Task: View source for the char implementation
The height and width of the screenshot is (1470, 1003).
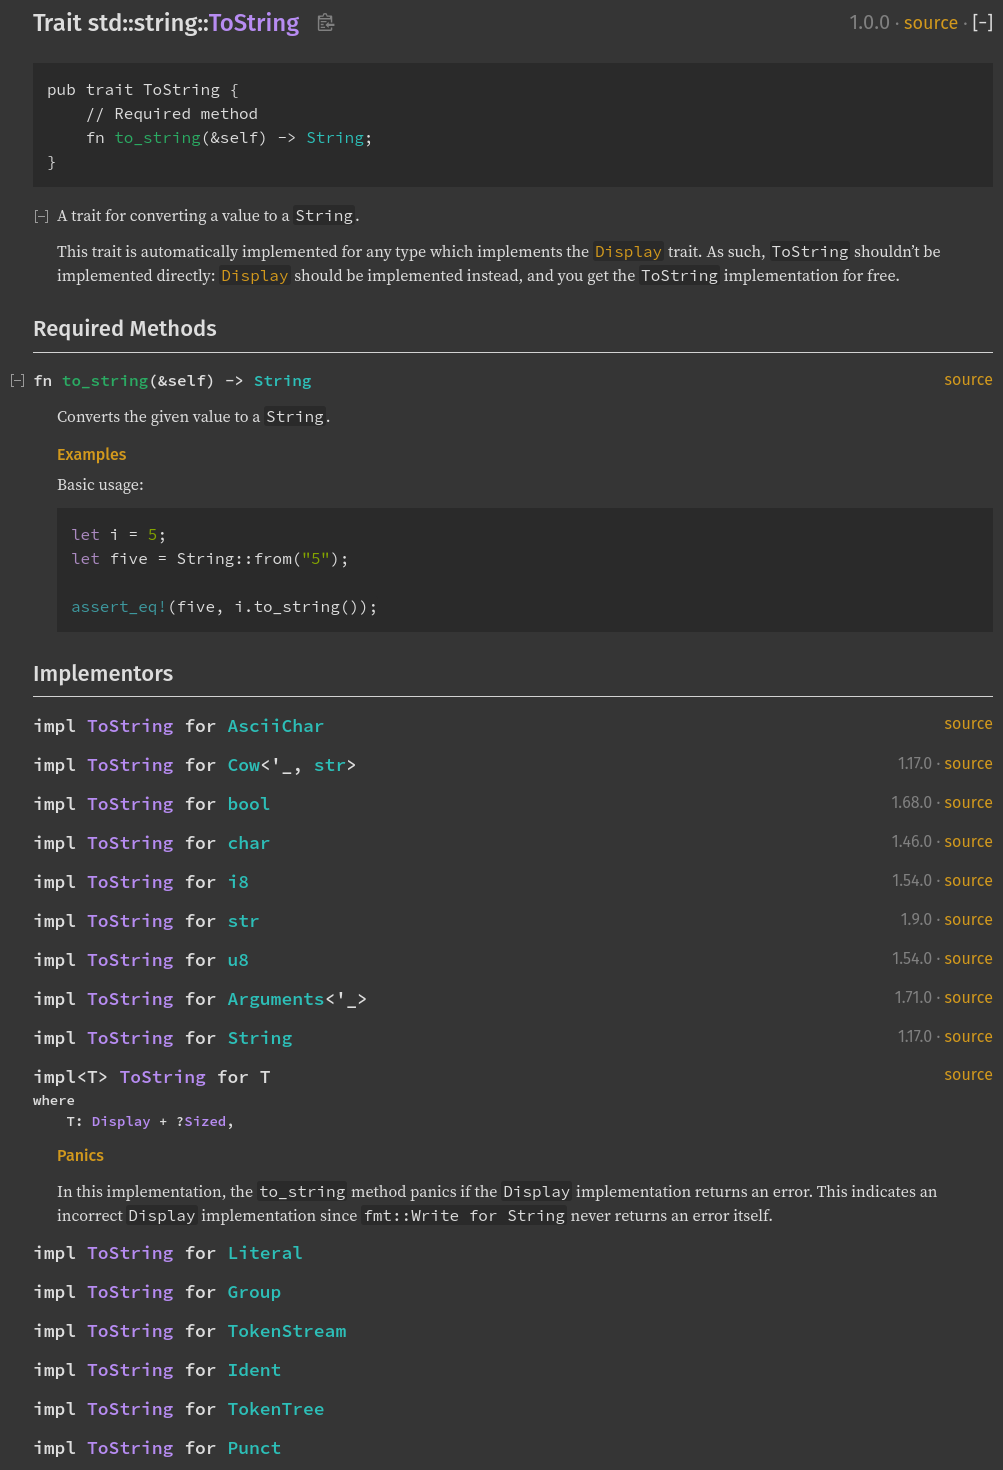Action: click(x=968, y=842)
